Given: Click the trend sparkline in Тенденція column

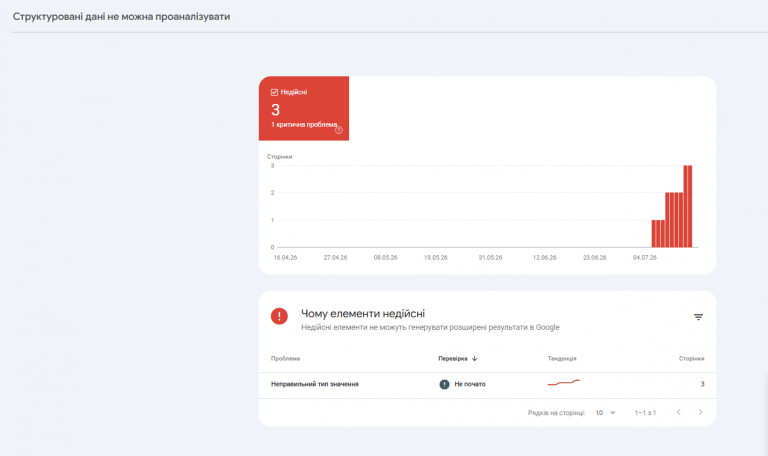Looking at the screenshot, I should pyautogui.click(x=563, y=382).
